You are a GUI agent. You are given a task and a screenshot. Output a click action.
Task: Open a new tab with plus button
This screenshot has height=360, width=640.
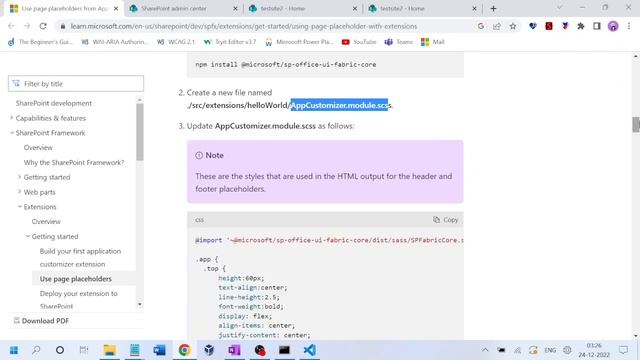(493, 8)
